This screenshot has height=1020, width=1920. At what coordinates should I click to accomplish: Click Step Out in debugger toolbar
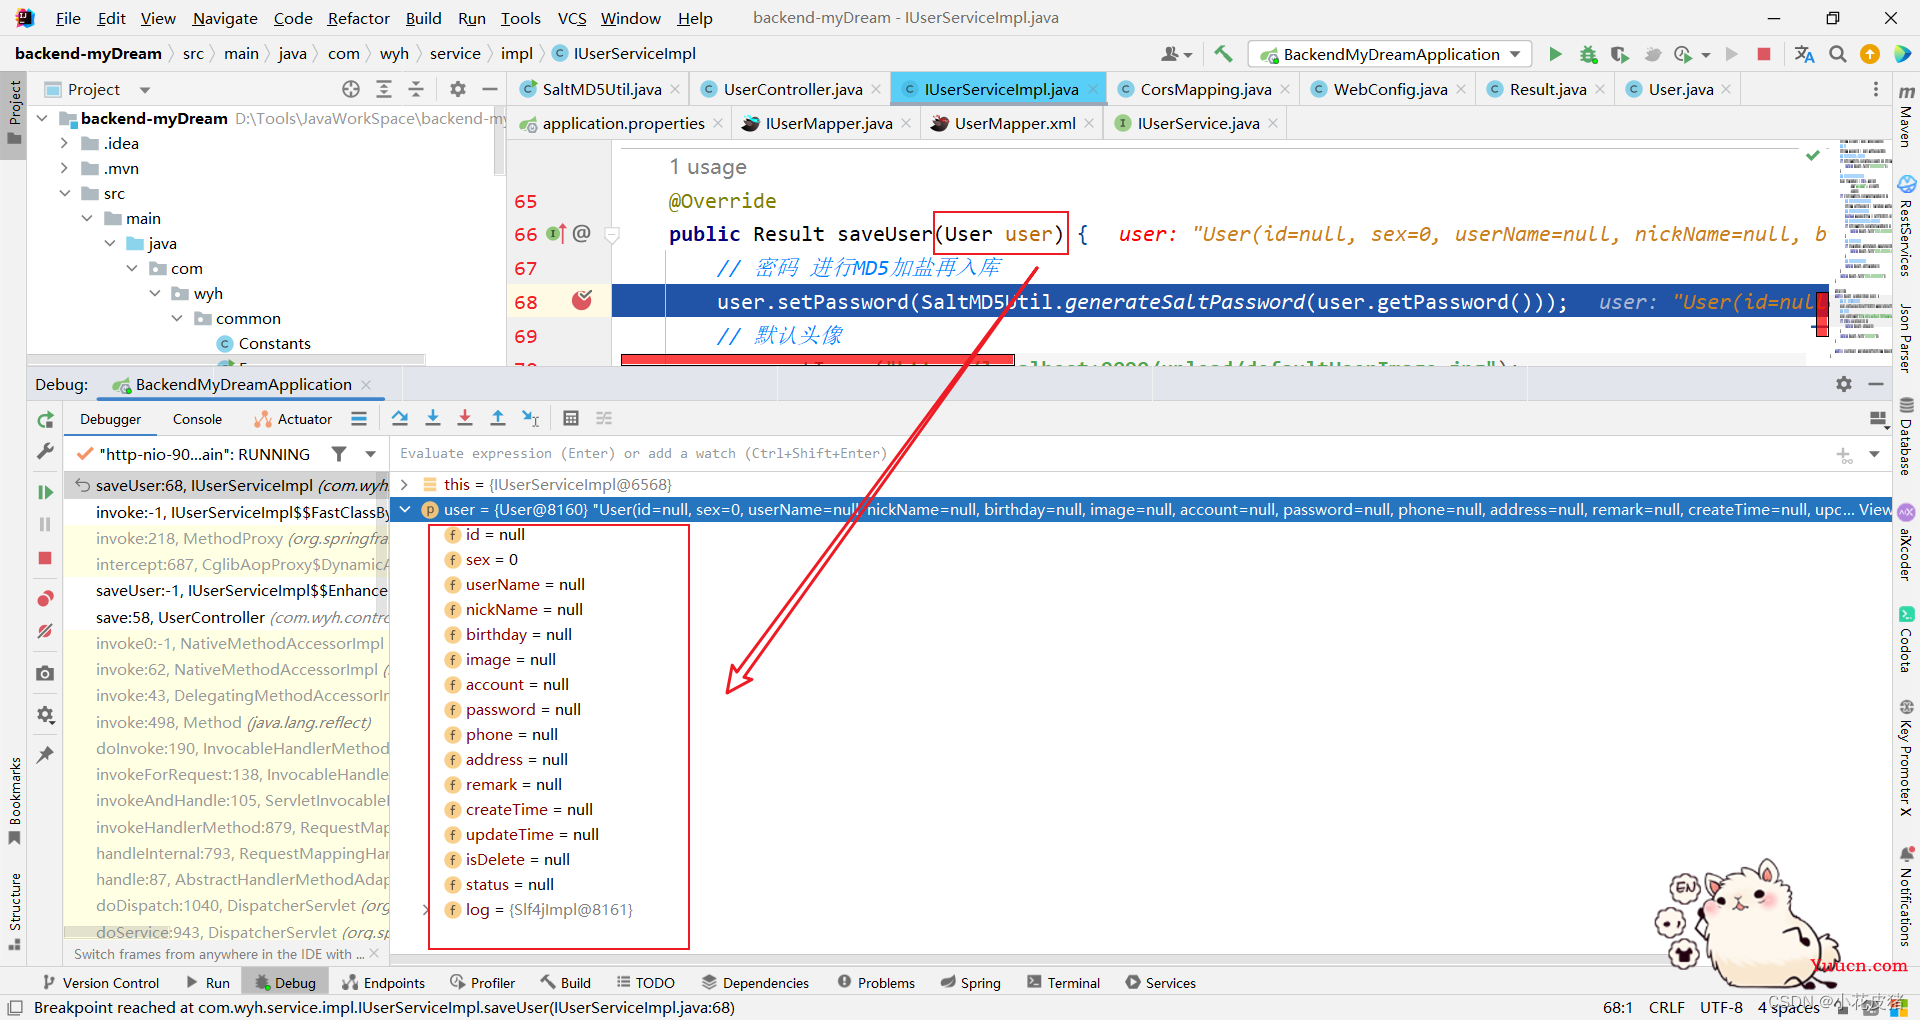(498, 418)
